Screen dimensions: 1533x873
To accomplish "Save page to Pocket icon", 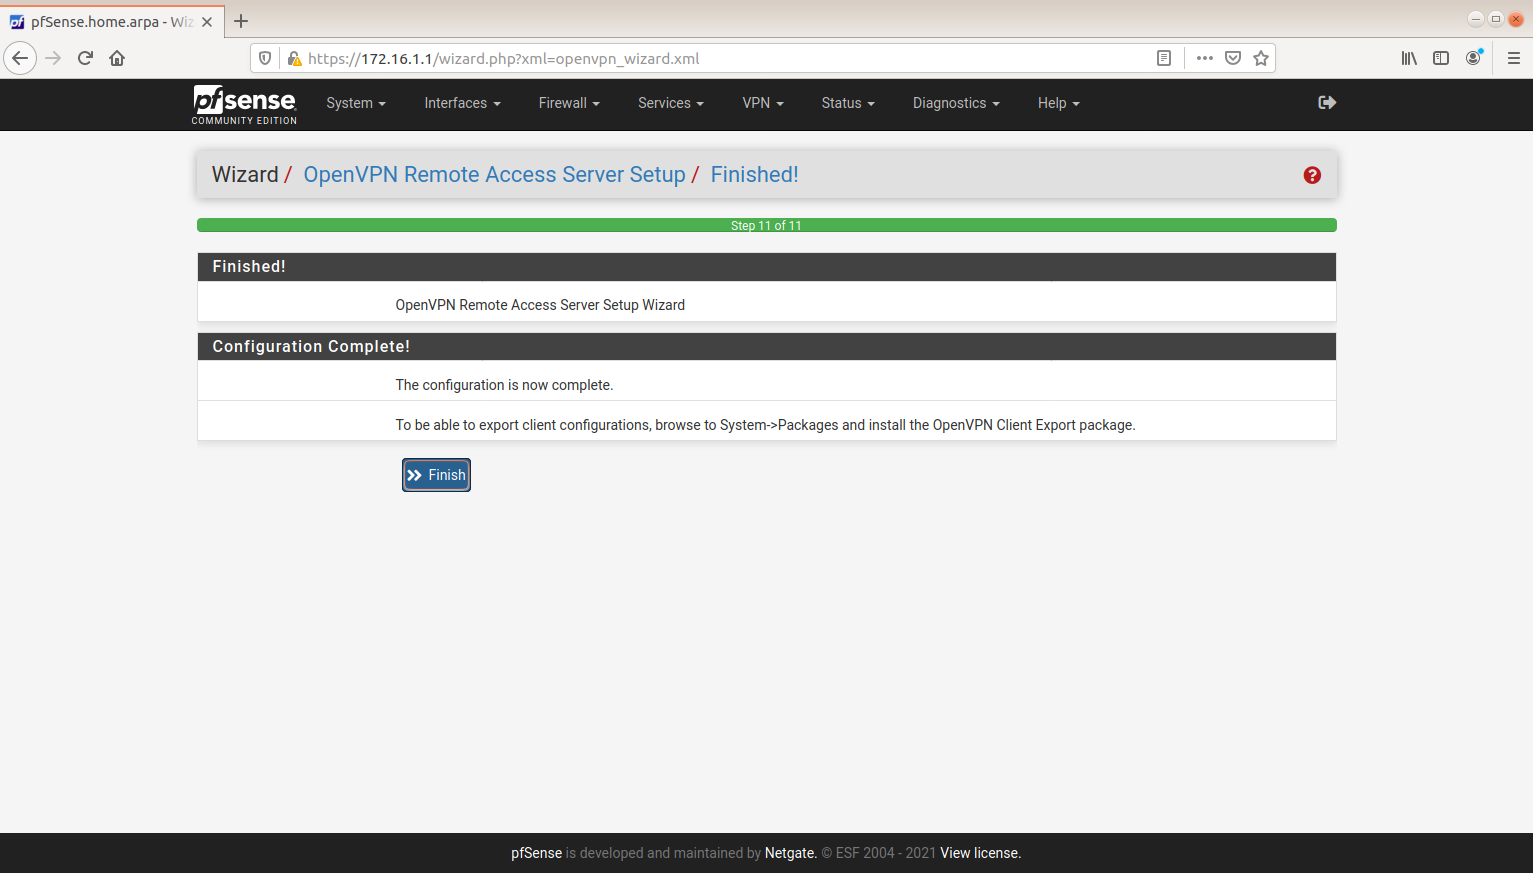I will click(1233, 58).
